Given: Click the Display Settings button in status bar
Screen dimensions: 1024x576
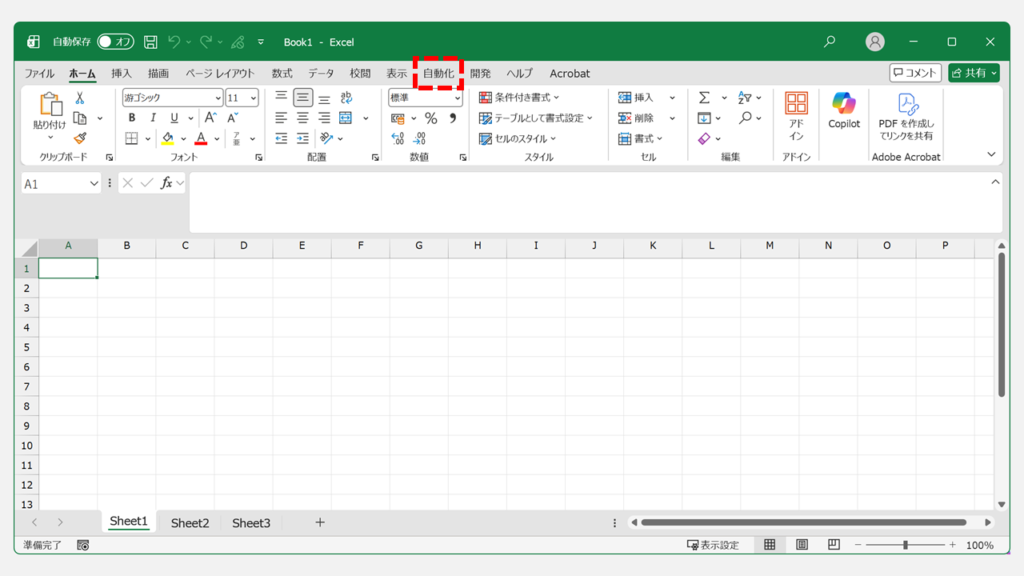Looking at the screenshot, I should 713,545.
